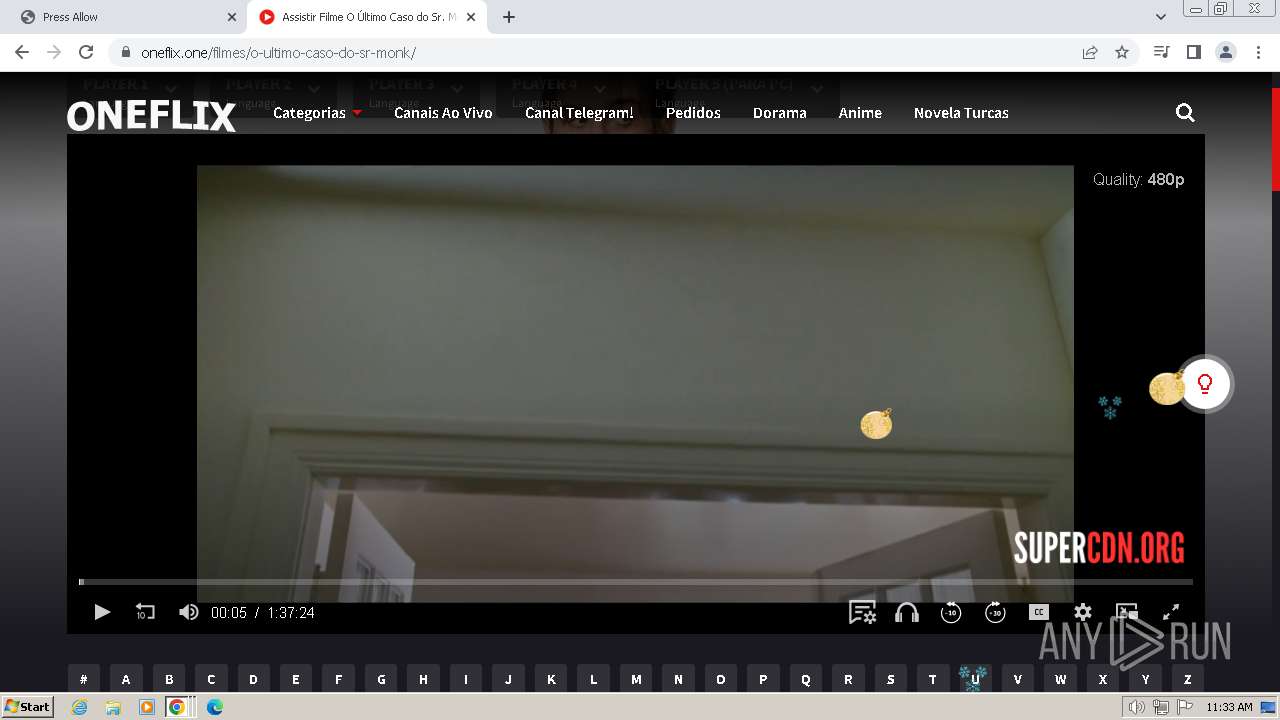Share this page icon
This screenshot has height=720, width=1280.
[1090, 52]
